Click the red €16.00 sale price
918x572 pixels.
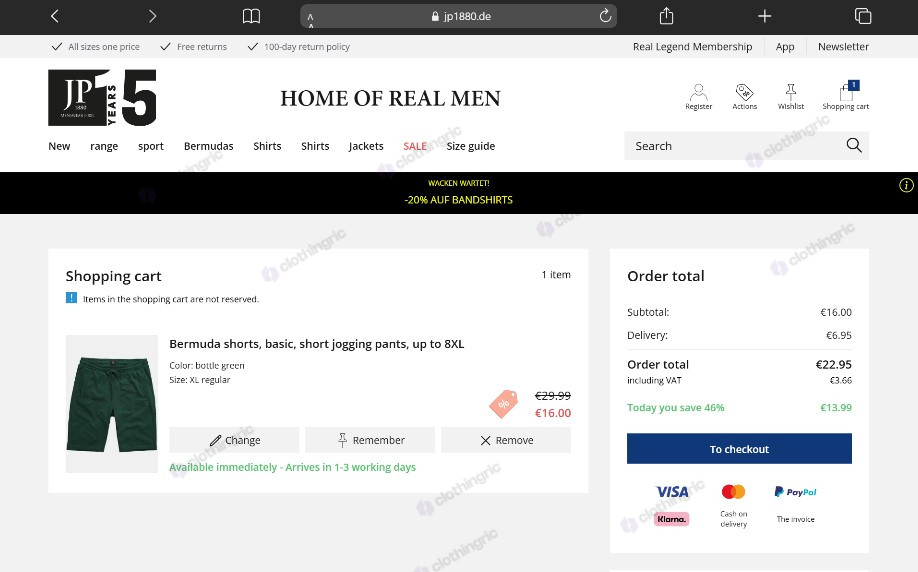(x=553, y=413)
